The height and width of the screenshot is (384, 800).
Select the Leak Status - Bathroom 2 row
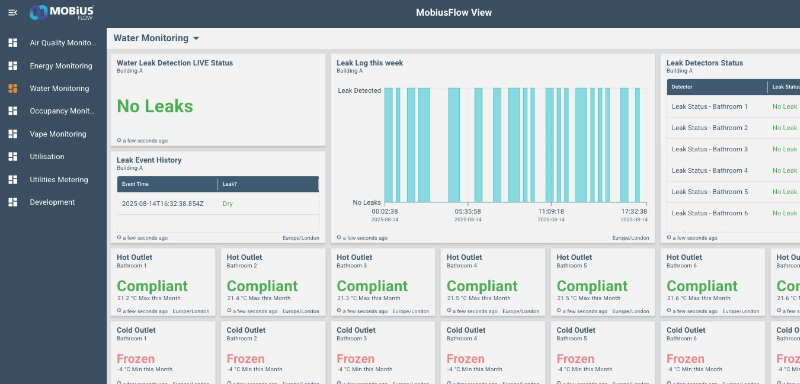733,127
